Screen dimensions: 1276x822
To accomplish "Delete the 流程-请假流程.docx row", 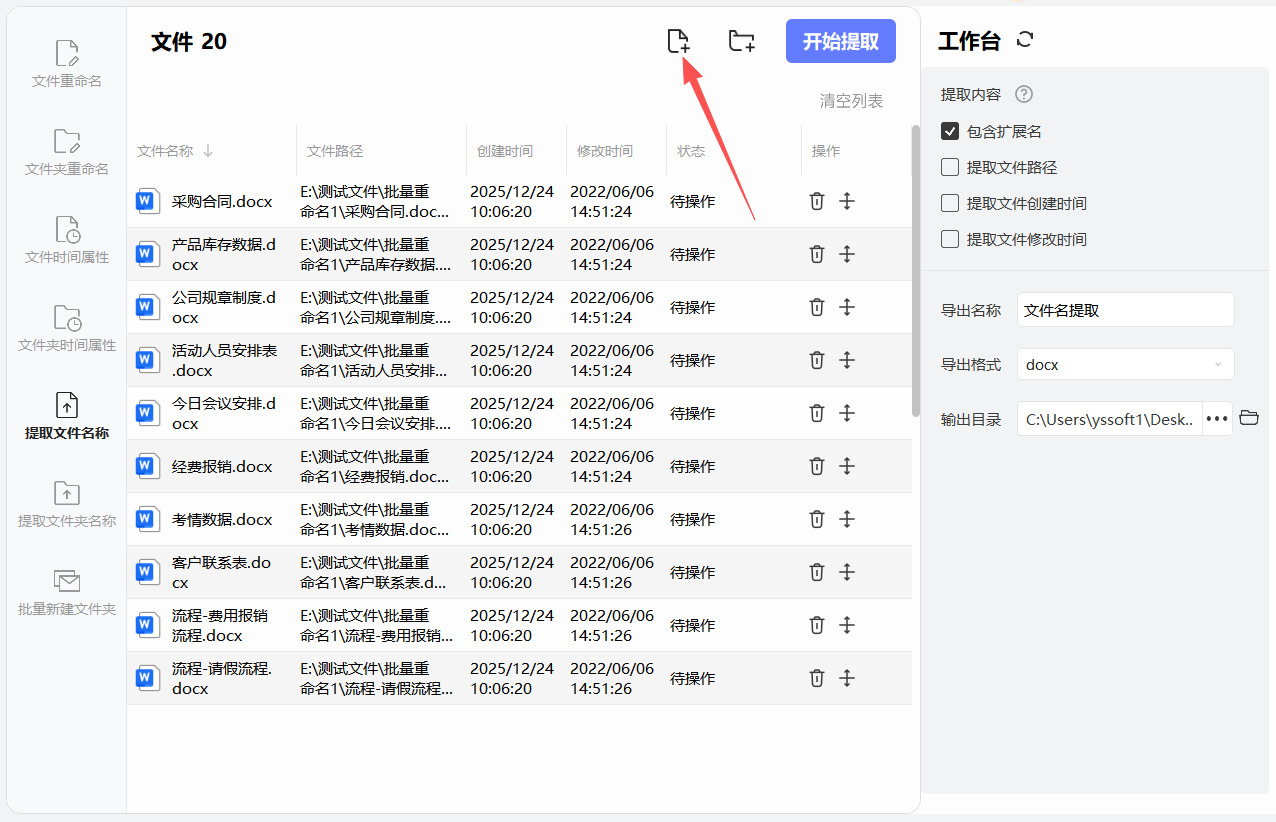I will 816,678.
